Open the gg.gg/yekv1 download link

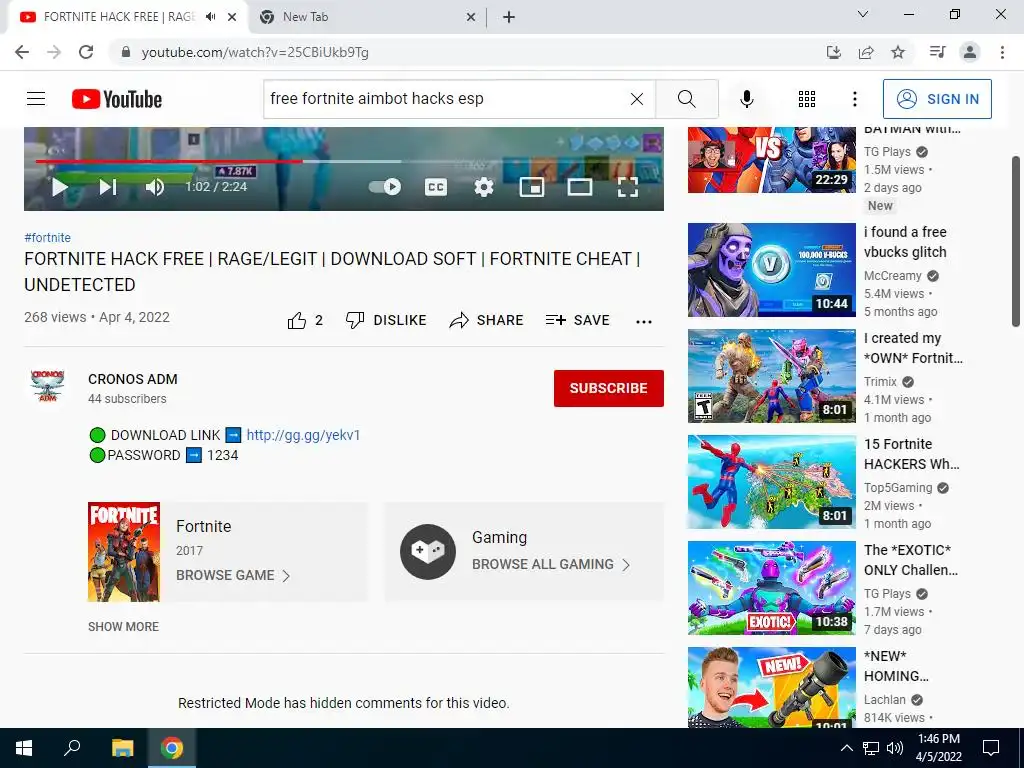(x=303, y=435)
